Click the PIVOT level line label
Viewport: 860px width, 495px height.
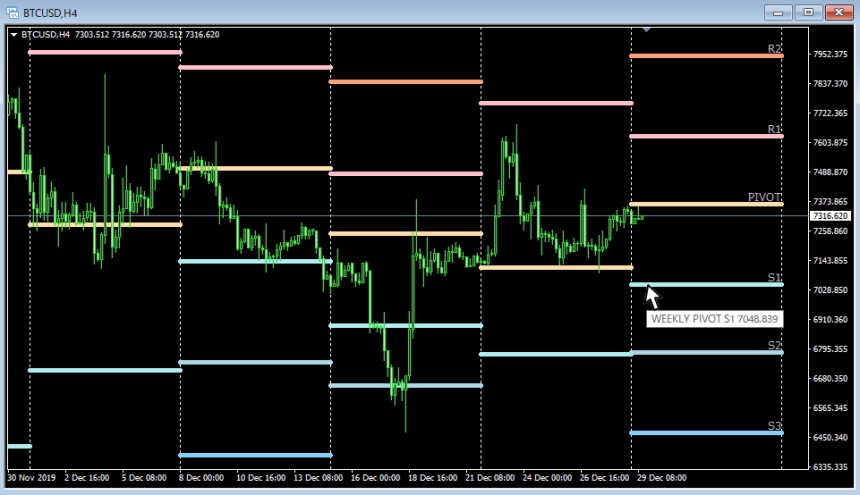point(765,197)
